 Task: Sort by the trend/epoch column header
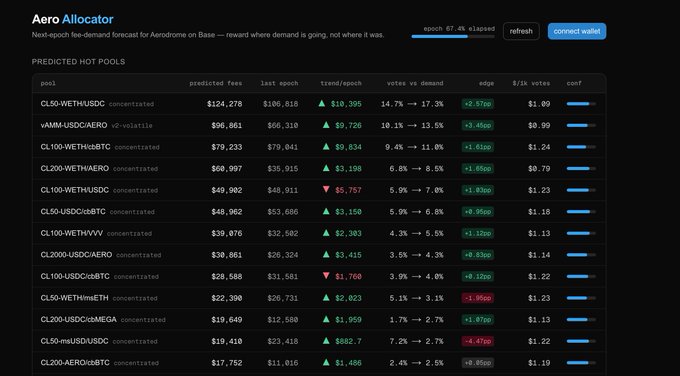tap(341, 83)
